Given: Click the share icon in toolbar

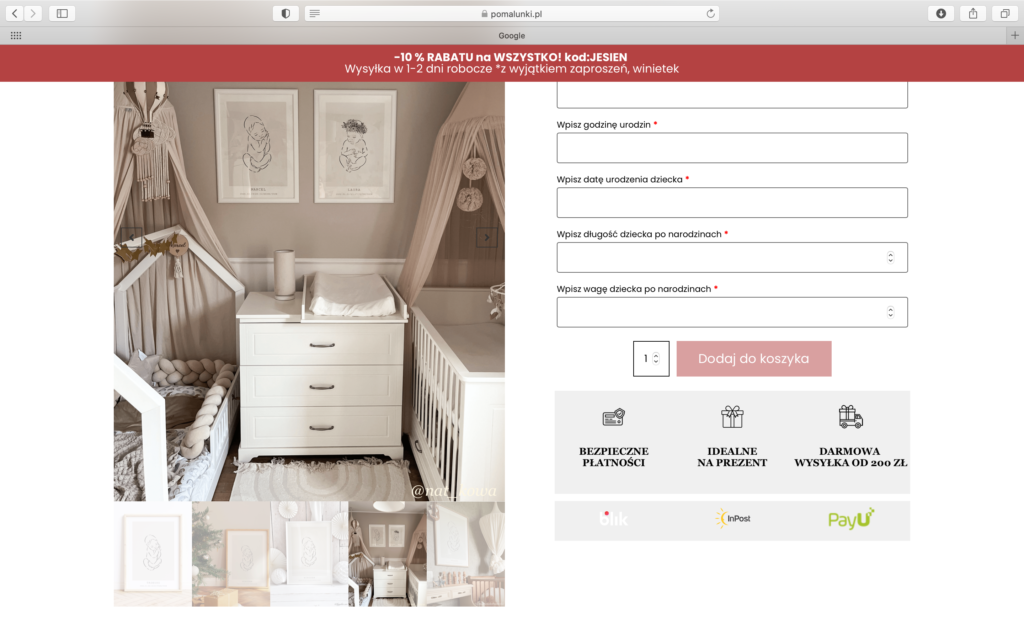Looking at the screenshot, I should click(x=973, y=13).
